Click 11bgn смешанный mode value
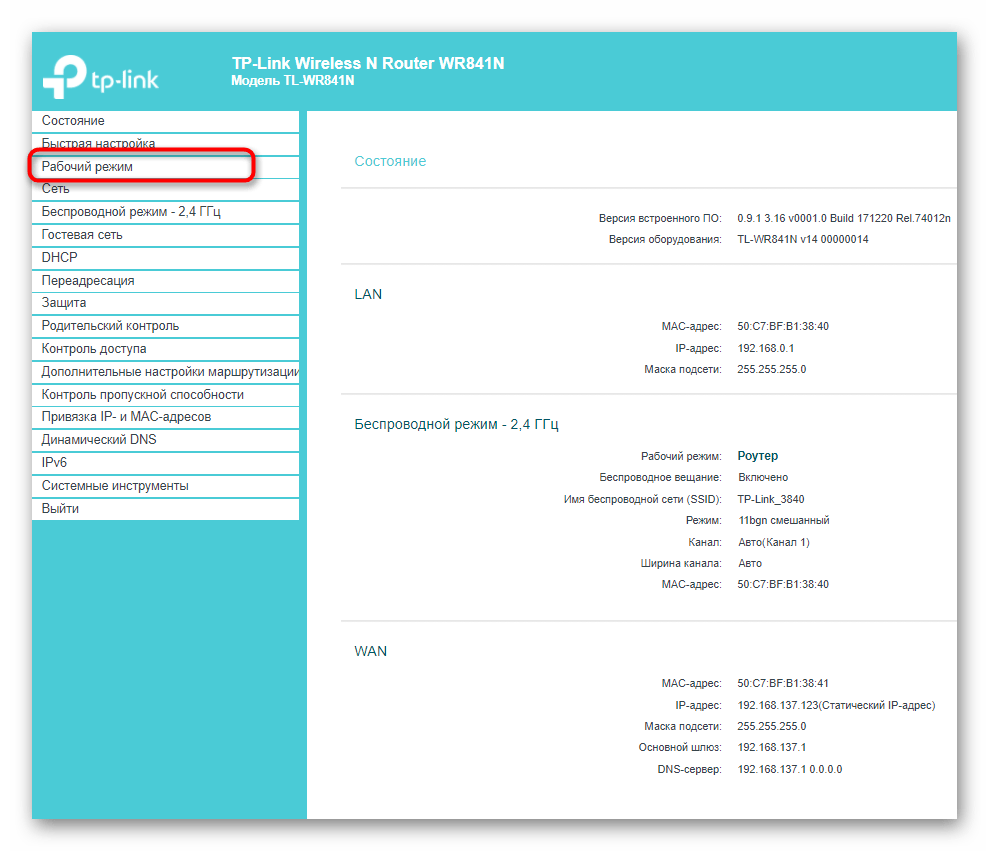989x851 pixels. pyautogui.click(x=783, y=520)
